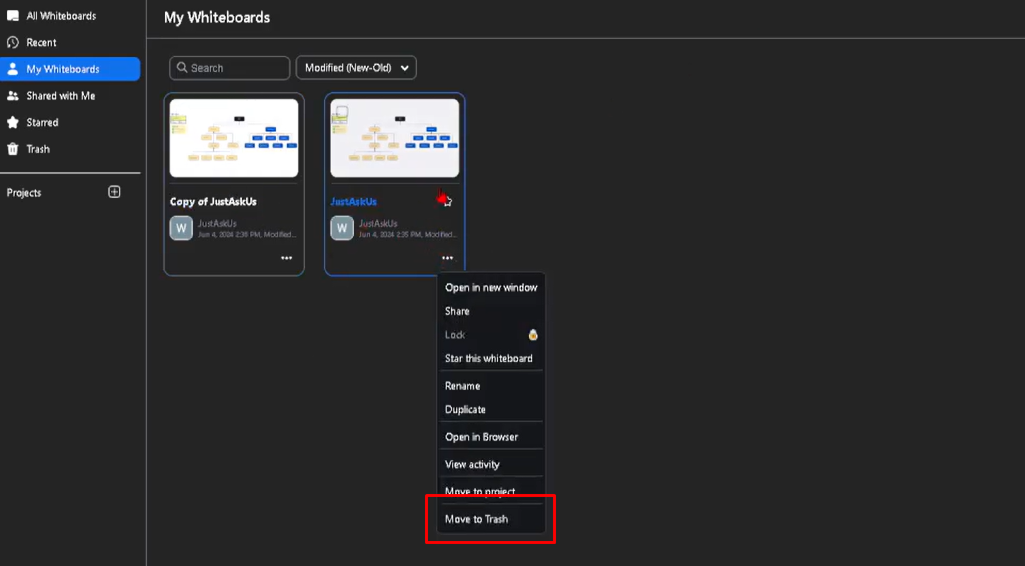Image resolution: width=1025 pixels, height=566 pixels.
Task: Click the Search whiteboards field
Action: coord(230,68)
